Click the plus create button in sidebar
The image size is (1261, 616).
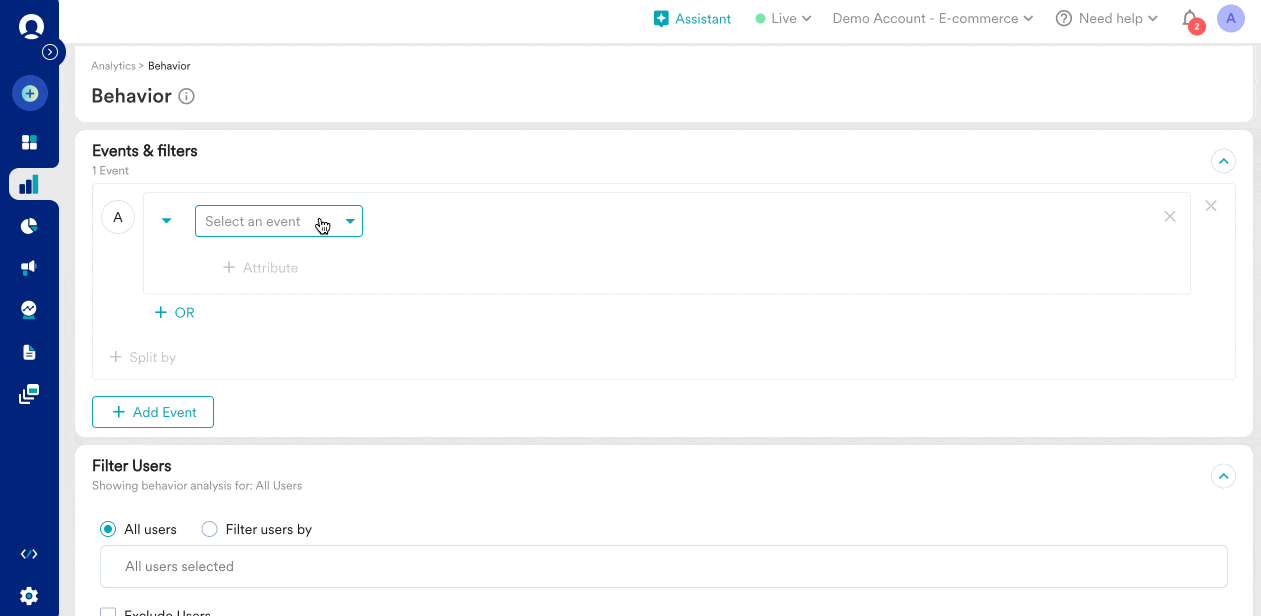29,93
